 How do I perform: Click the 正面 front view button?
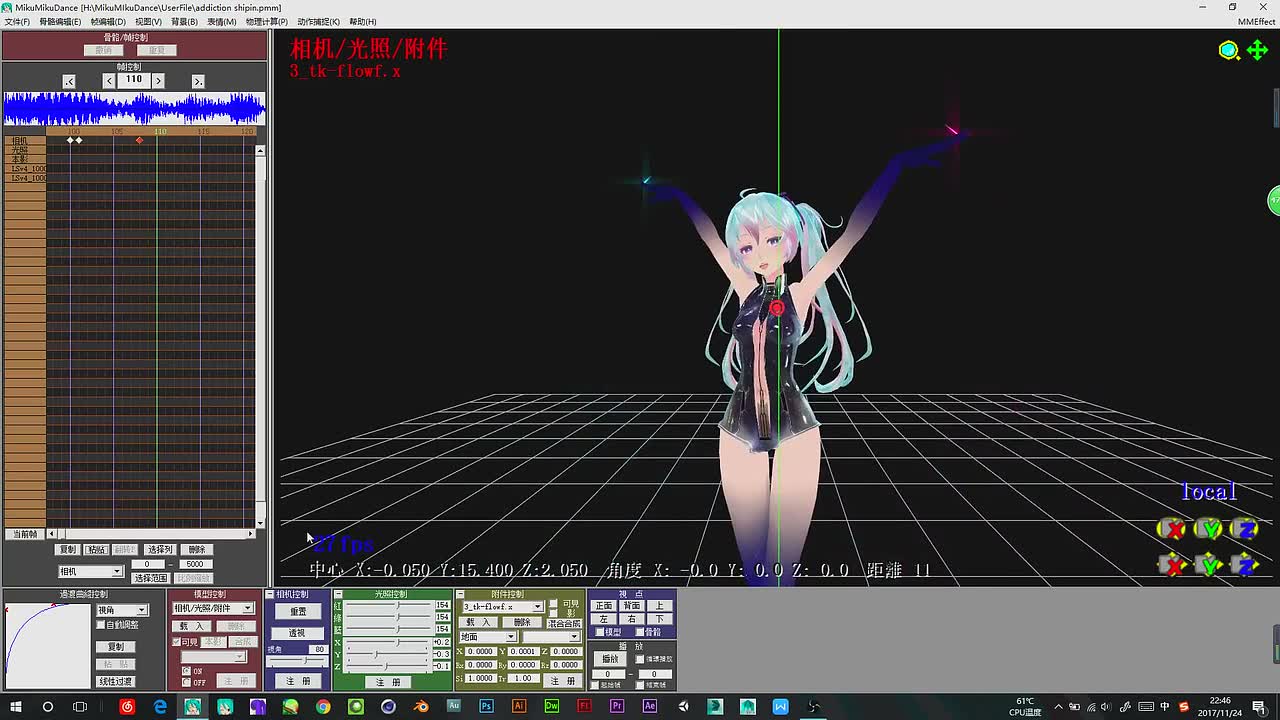tap(604, 605)
